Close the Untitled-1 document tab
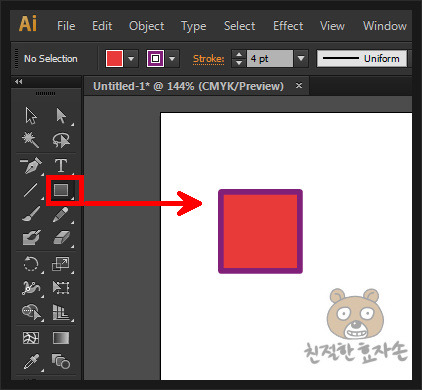The width and height of the screenshot is (422, 390). pyautogui.click(x=299, y=86)
